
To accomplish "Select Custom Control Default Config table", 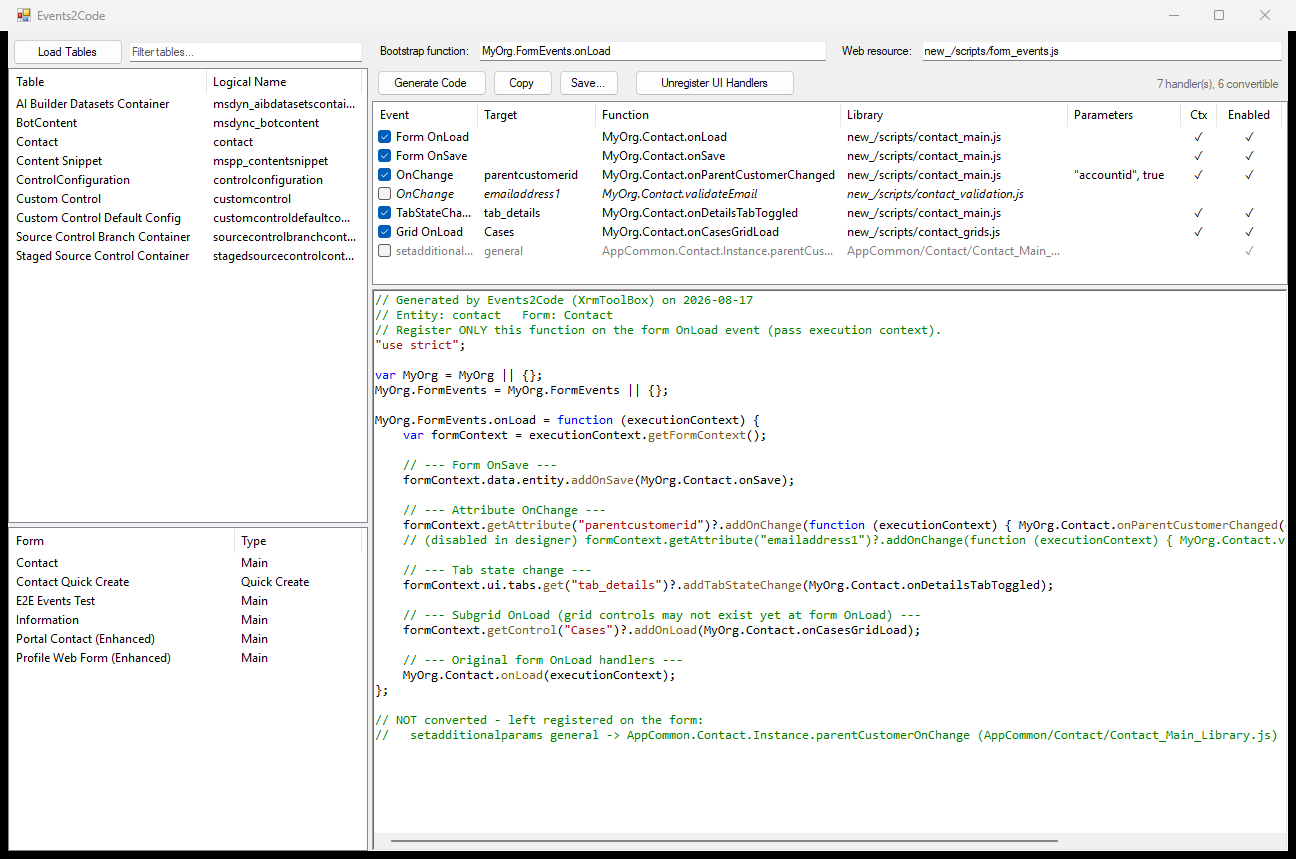I will point(187,218).
